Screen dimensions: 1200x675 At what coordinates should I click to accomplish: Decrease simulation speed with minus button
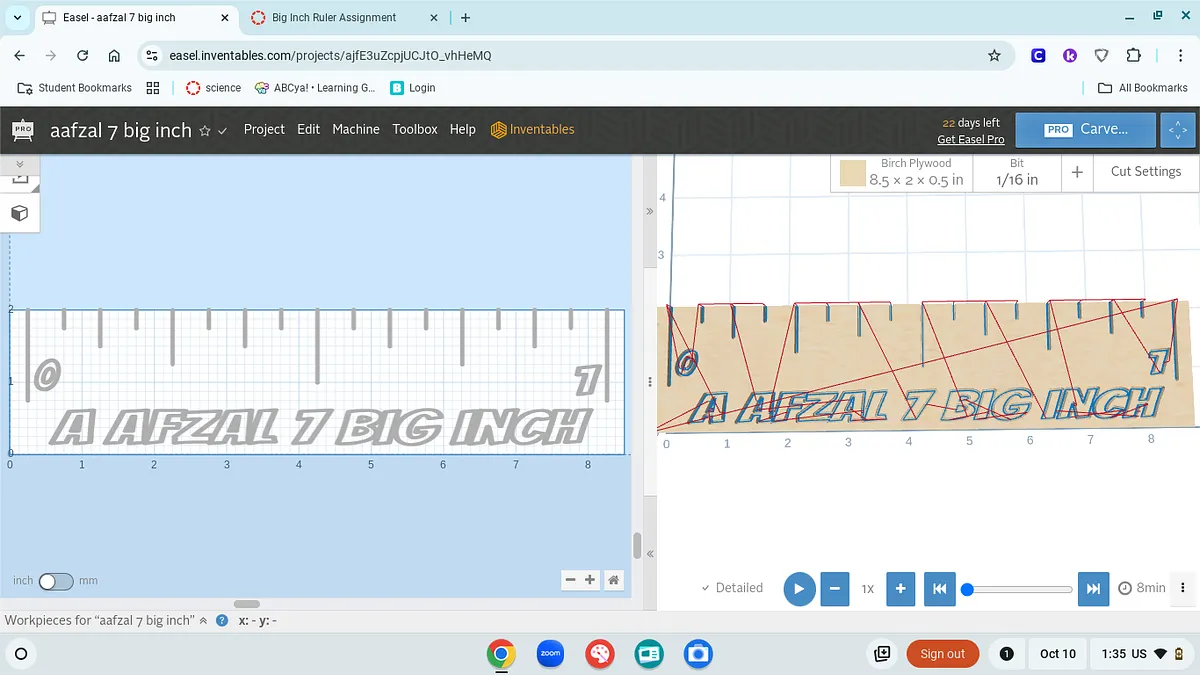click(834, 588)
